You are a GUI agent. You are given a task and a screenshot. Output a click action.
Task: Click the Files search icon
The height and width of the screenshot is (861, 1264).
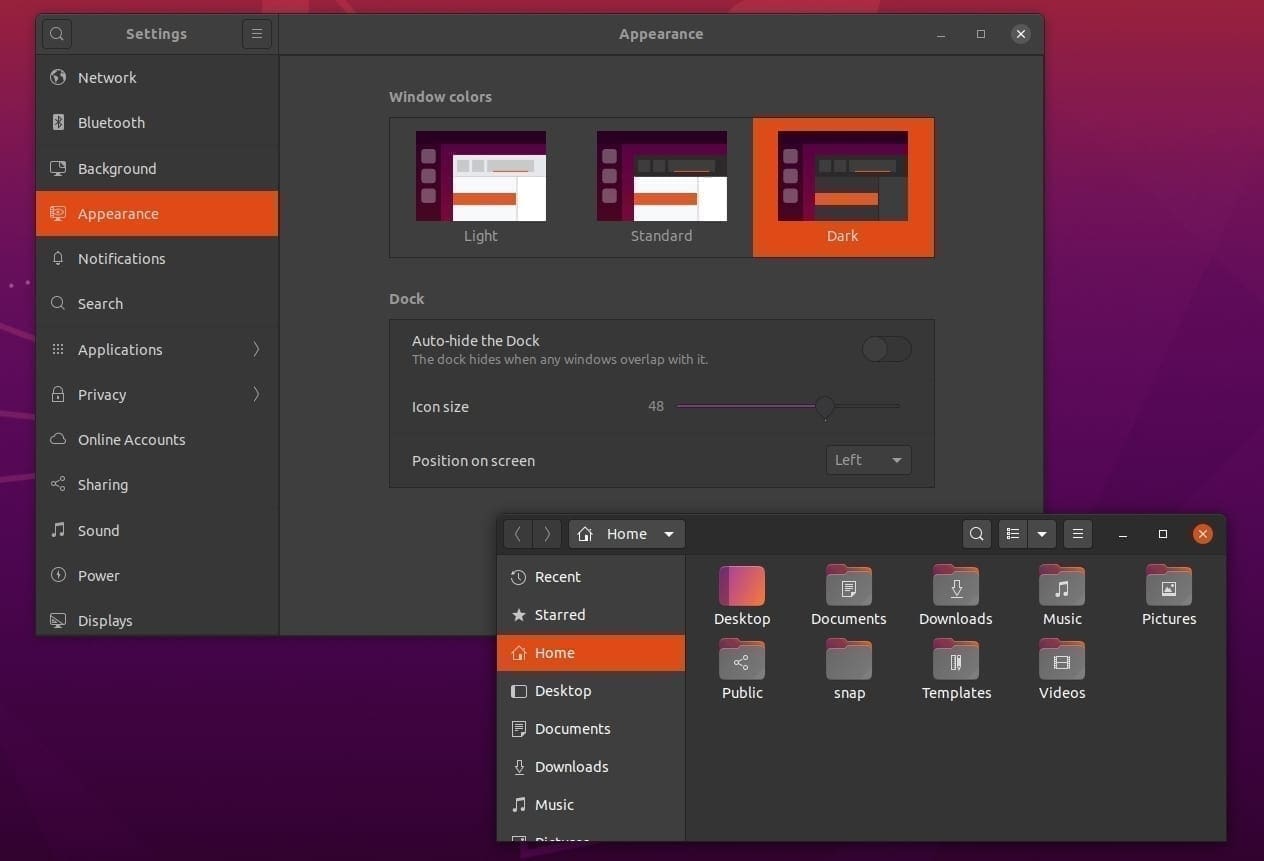(977, 534)
